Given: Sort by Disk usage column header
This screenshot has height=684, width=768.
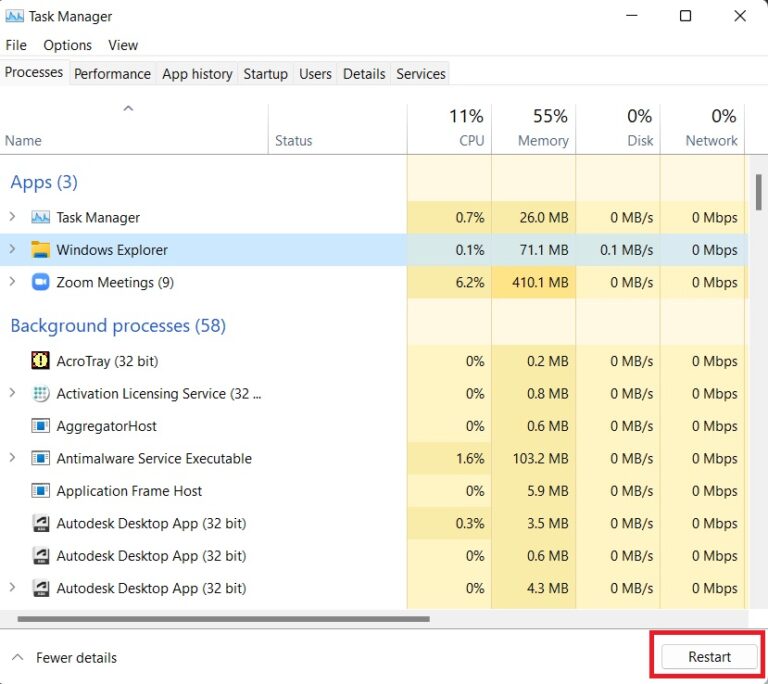Looking at the screenshot, I should pos(618,128).
